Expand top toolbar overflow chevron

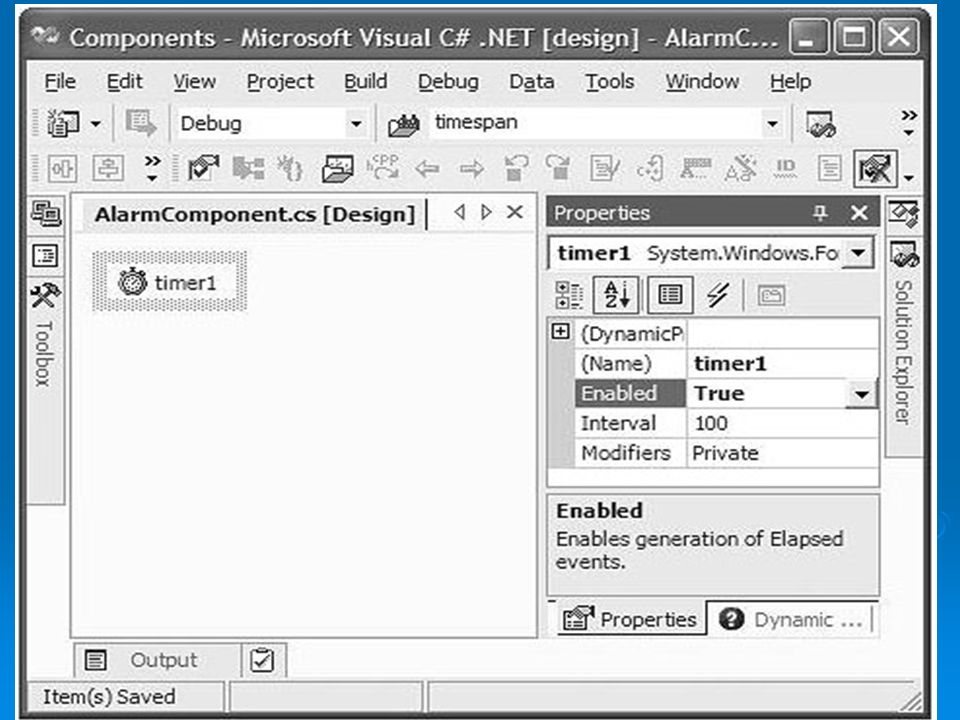point(909,122)
